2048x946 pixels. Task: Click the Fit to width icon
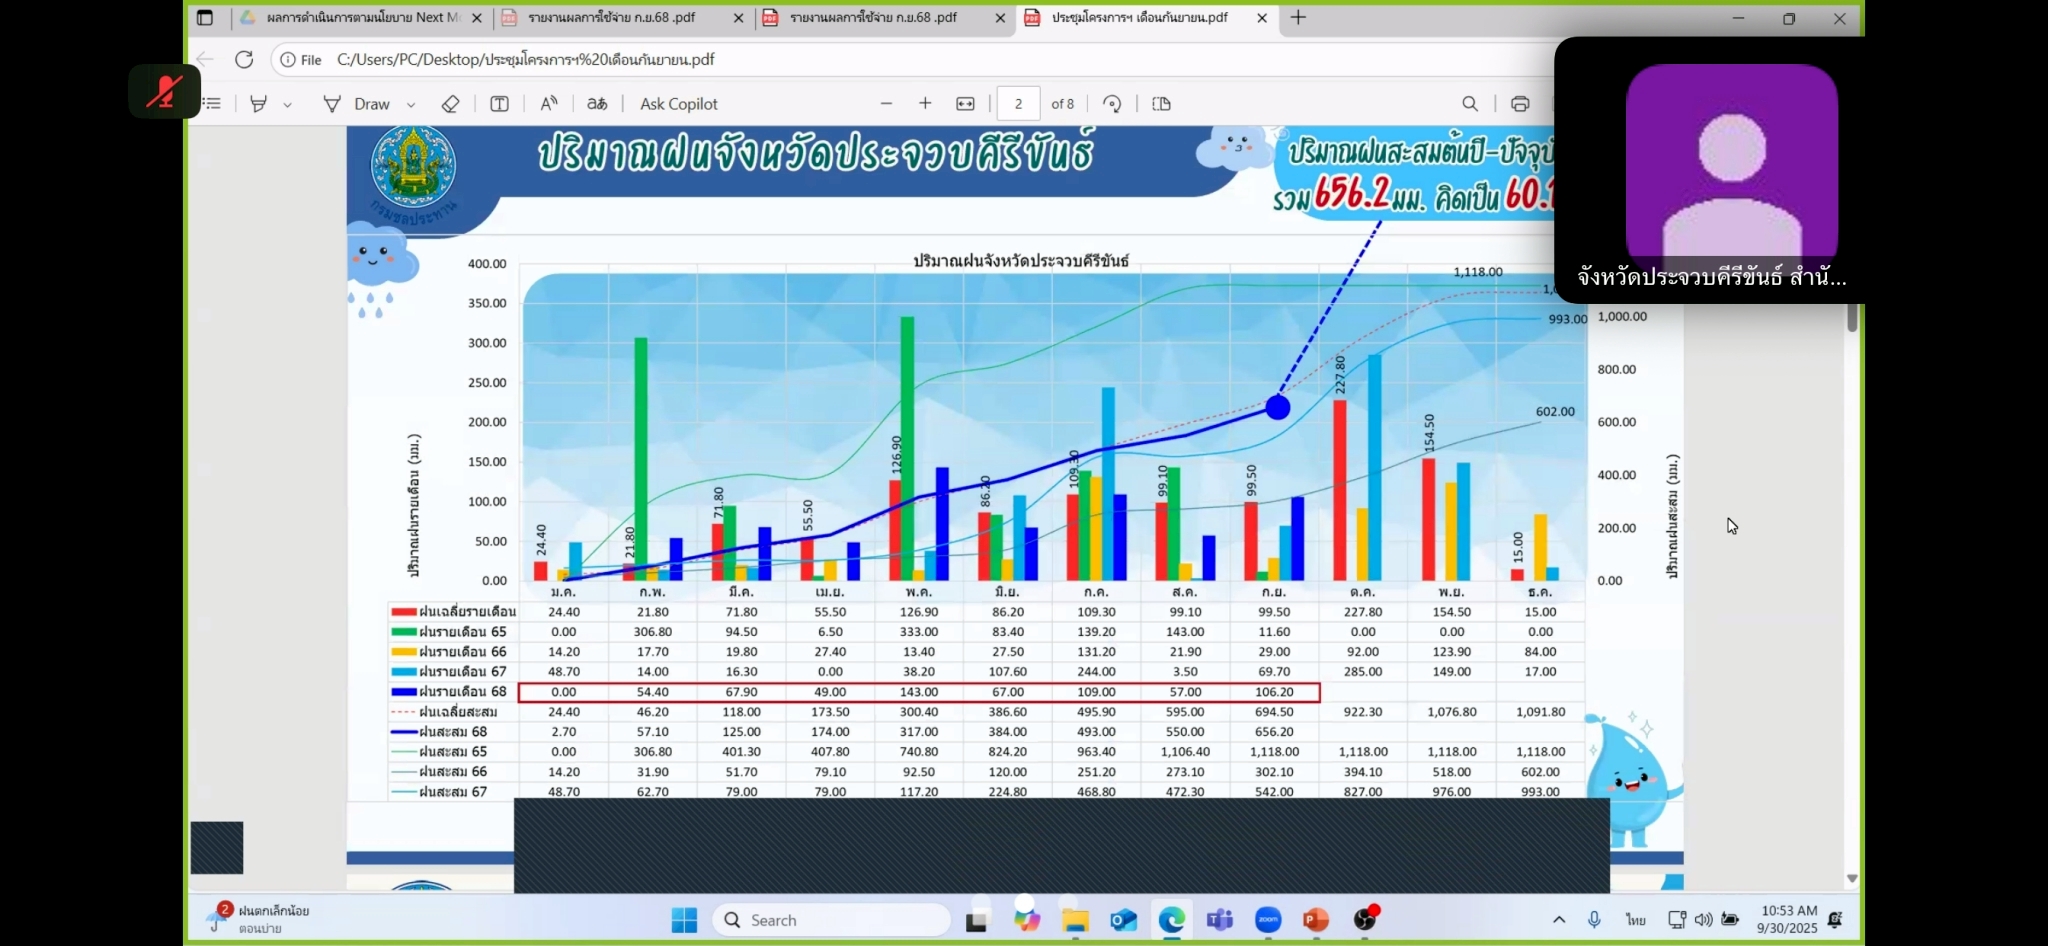coord(965,104)
